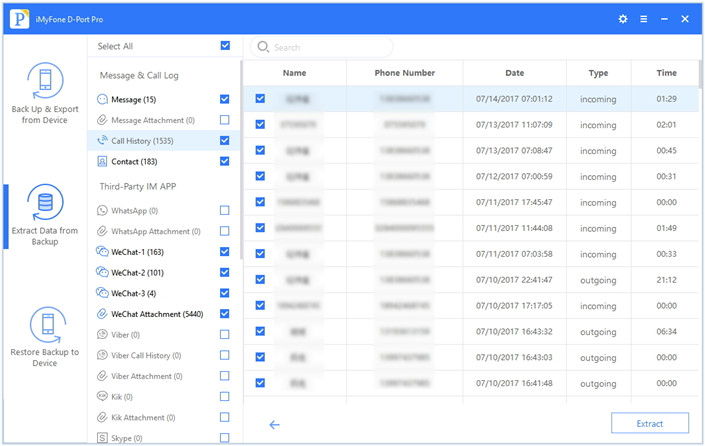
Task: Open the settings gear icon
Action: pos(623,19)
